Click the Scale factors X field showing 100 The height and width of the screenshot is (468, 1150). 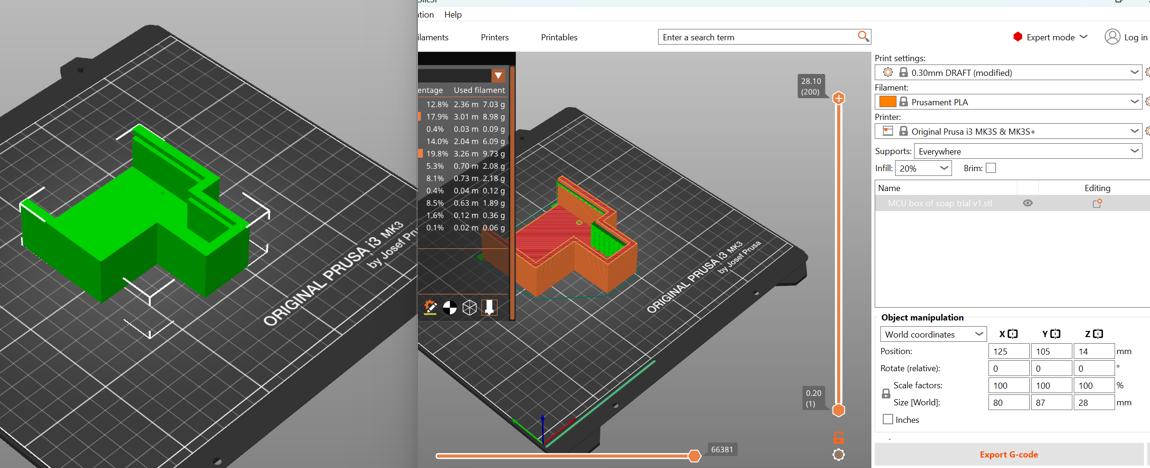point(1008,385)
